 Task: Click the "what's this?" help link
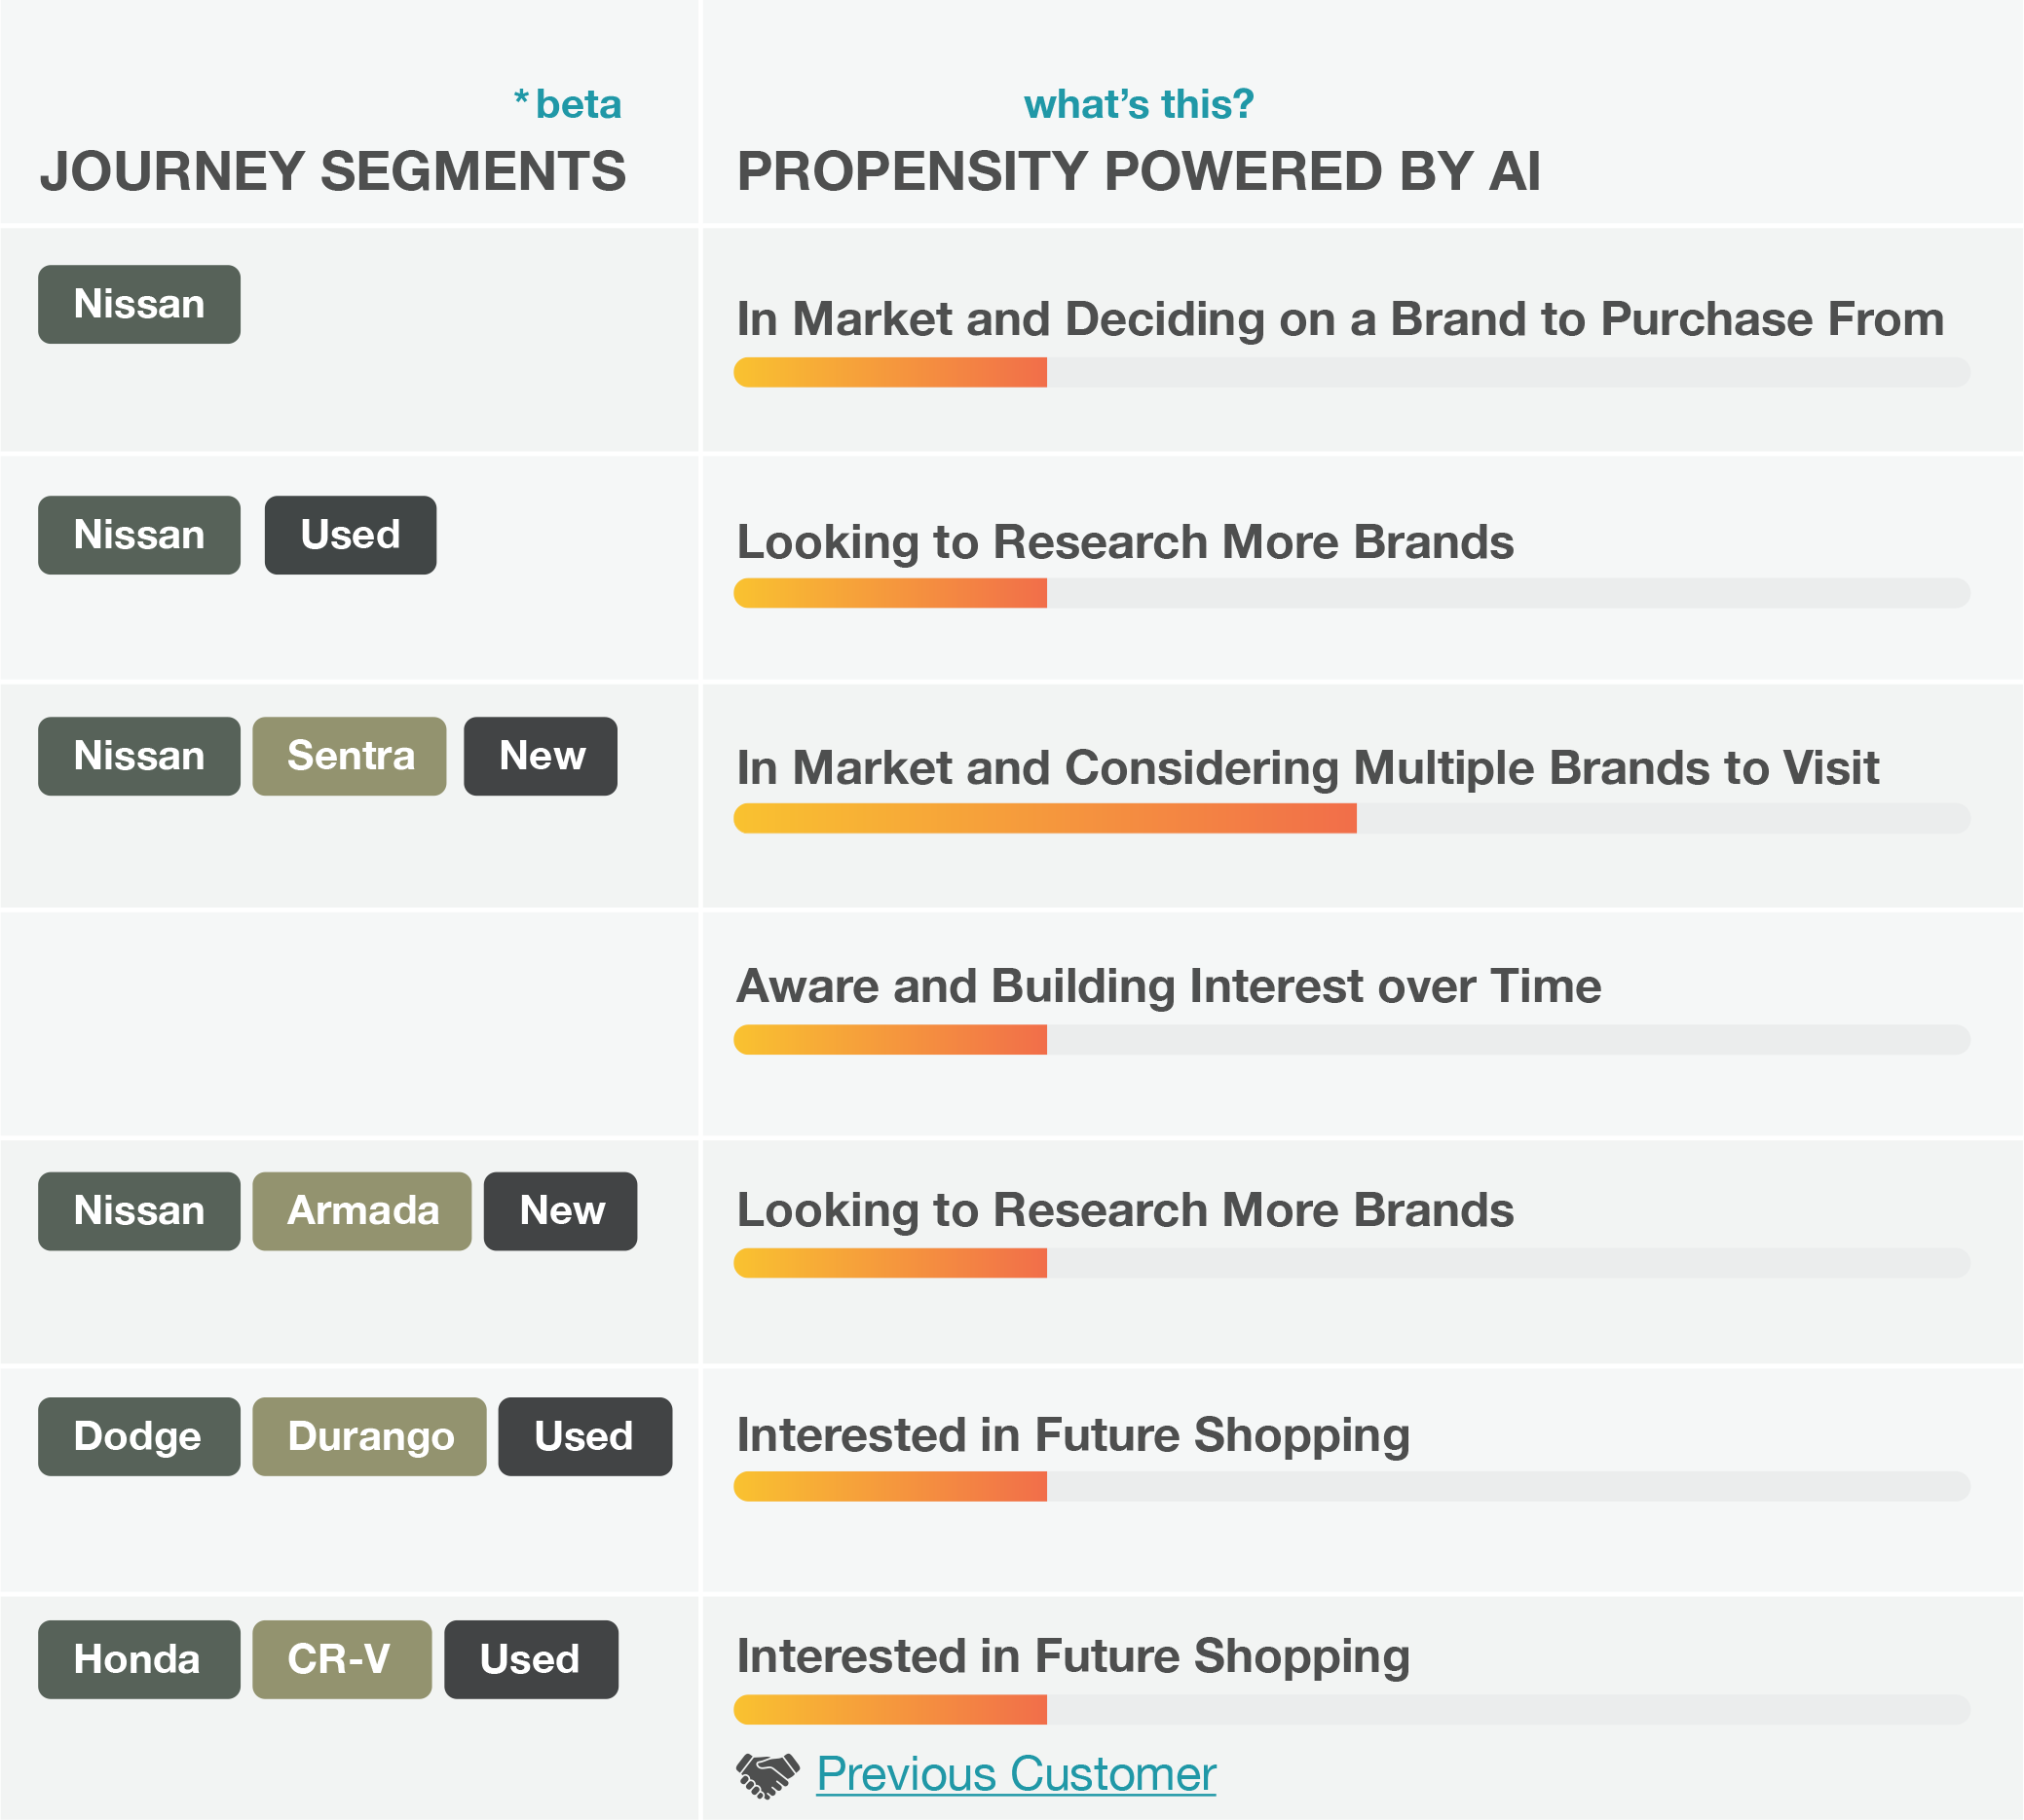tap(1138, 104)
